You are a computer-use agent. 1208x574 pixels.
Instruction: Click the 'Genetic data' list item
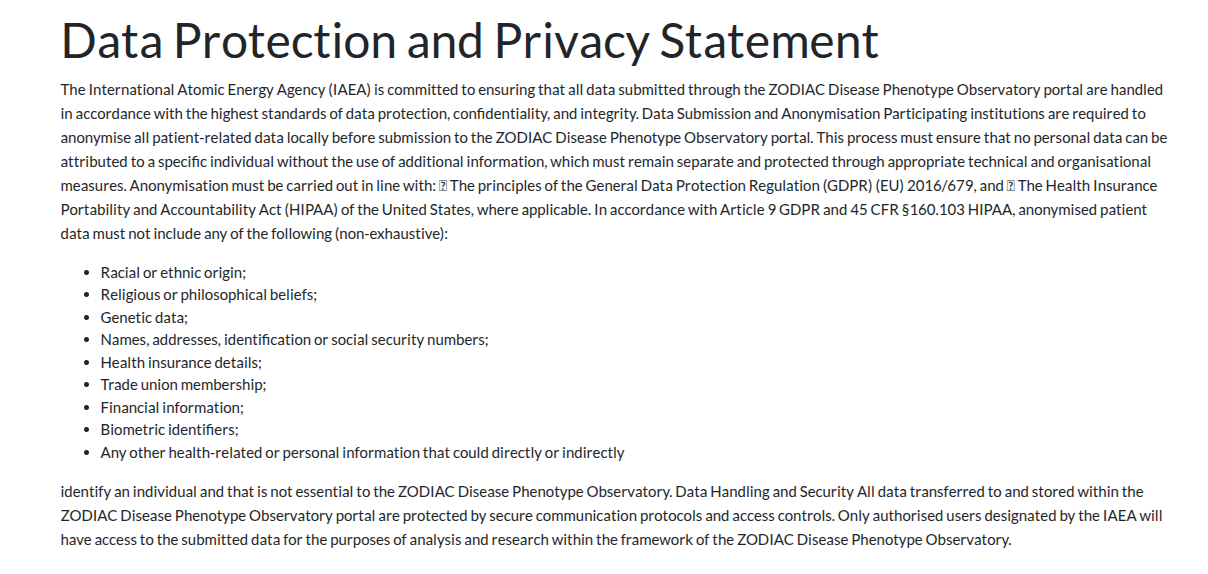tap(144, 317)
